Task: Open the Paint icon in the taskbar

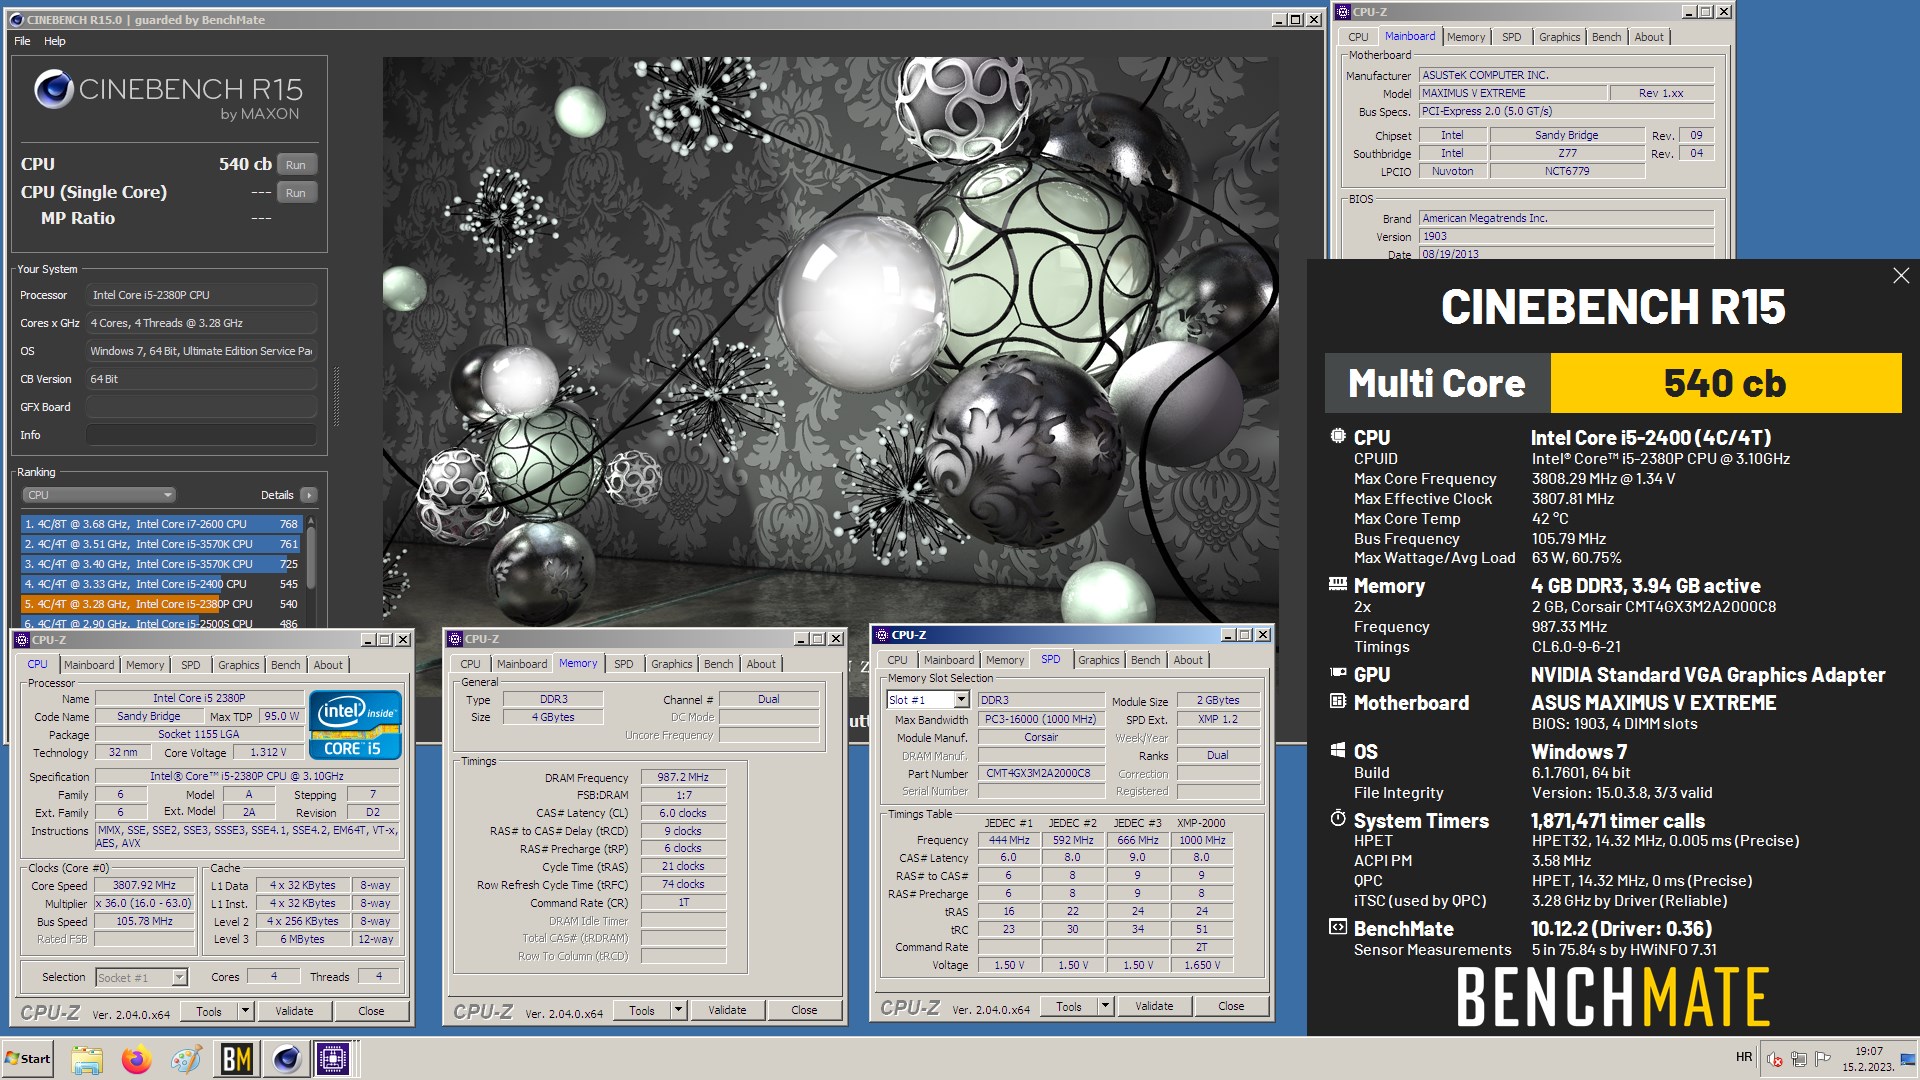Action: (186, 1059)
